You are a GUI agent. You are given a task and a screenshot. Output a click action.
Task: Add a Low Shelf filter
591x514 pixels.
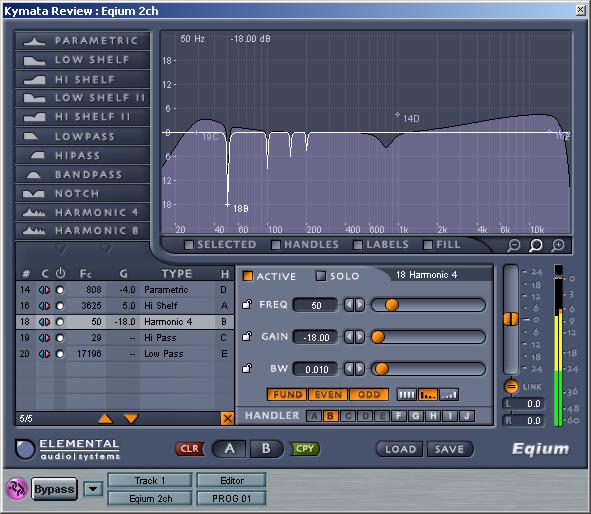pos(82,60)
